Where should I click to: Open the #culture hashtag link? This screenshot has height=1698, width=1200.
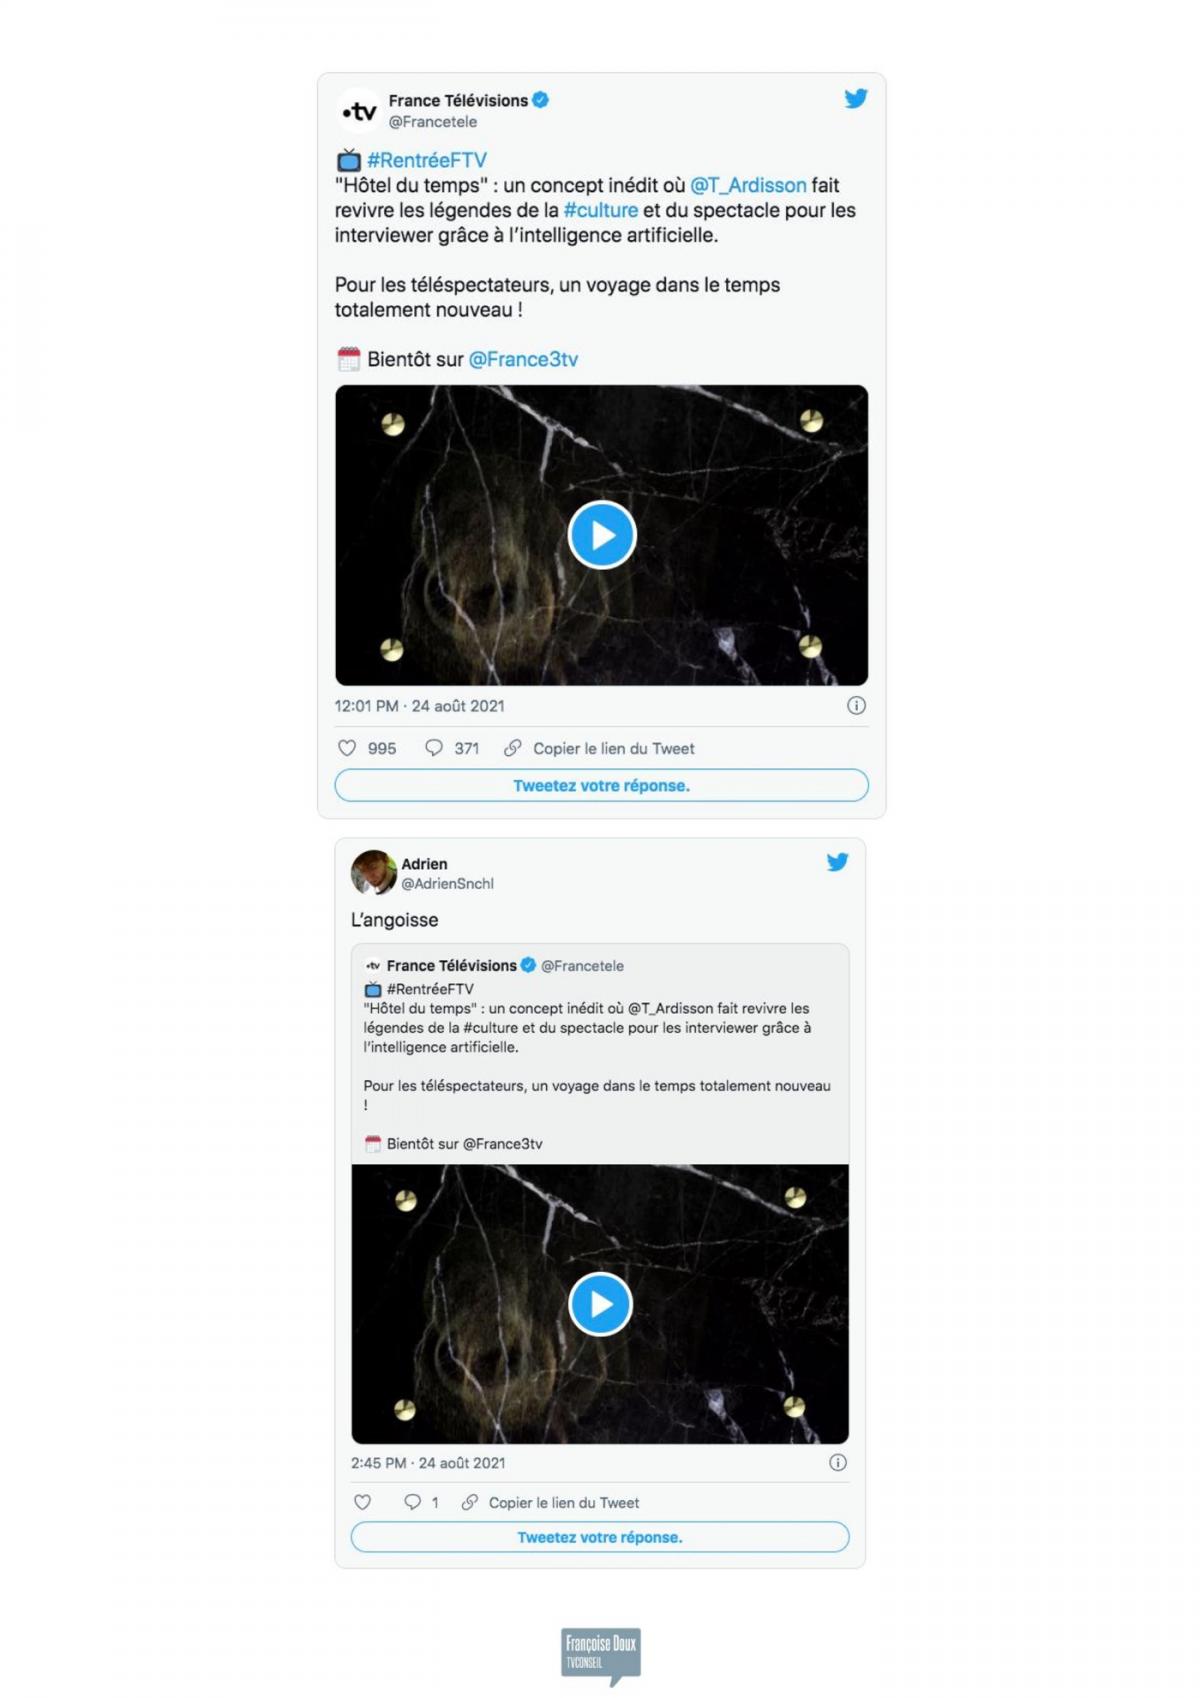[x=600, y=210]
